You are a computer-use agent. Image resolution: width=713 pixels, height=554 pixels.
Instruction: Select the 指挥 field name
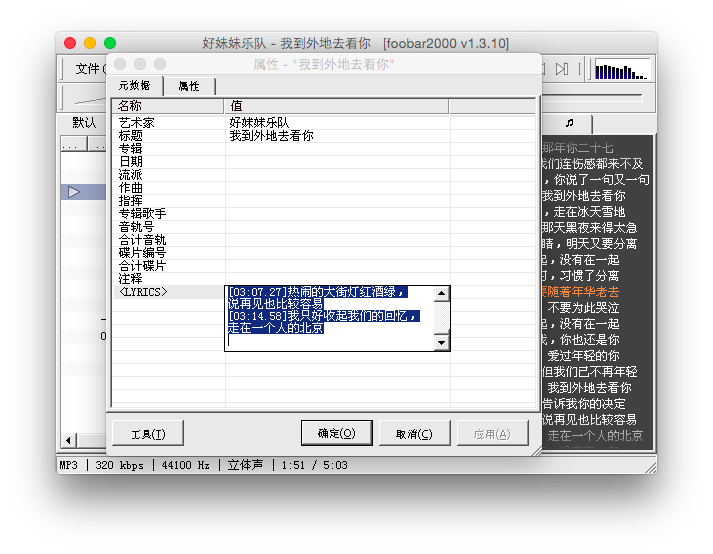click(131, 201)
